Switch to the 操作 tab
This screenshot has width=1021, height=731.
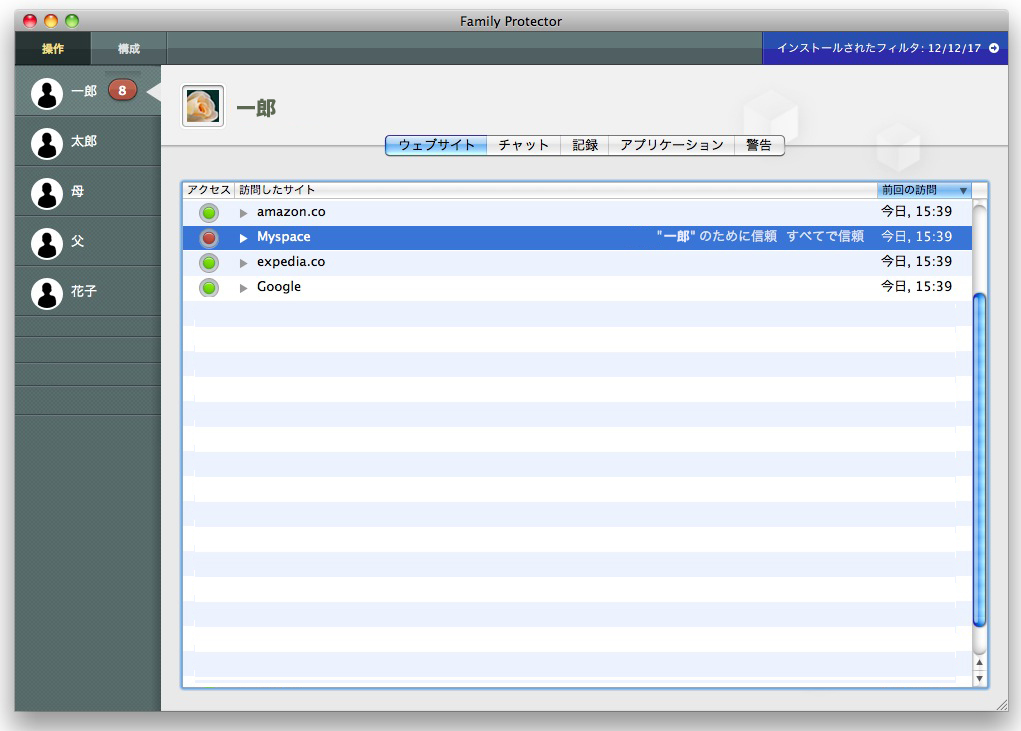point(53,48)
